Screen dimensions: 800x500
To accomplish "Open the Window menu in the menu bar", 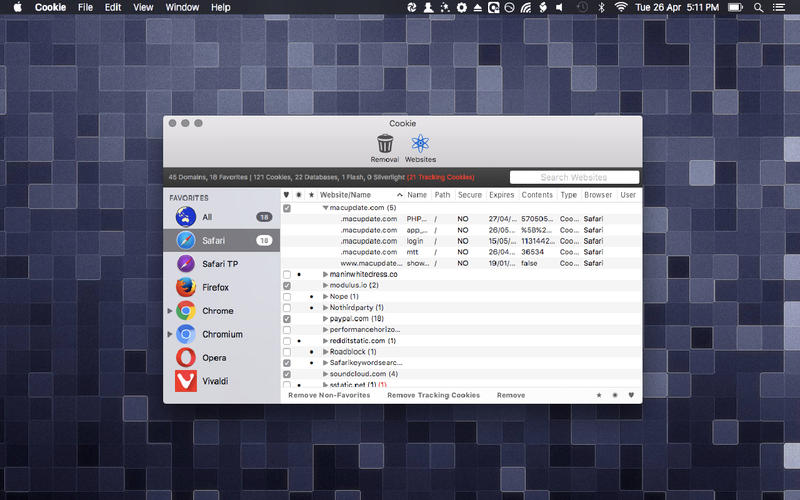I will click(x=182, y=7).
